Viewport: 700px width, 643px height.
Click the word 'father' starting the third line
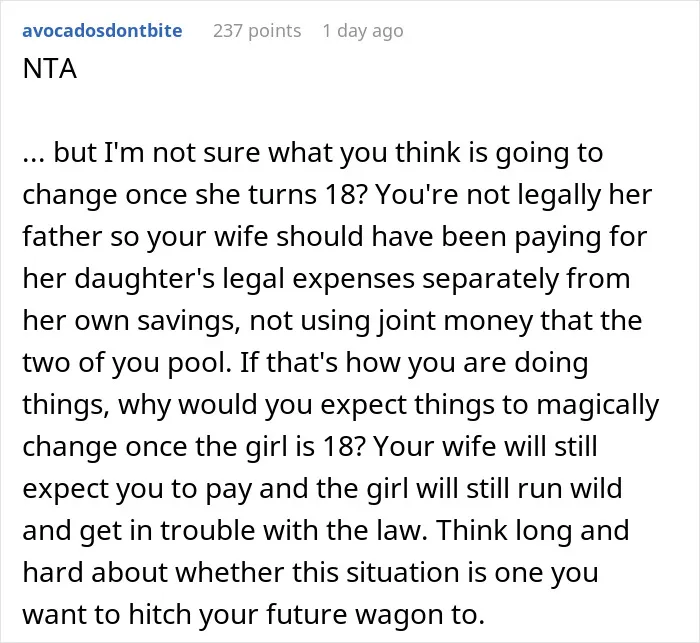point(62,237)
